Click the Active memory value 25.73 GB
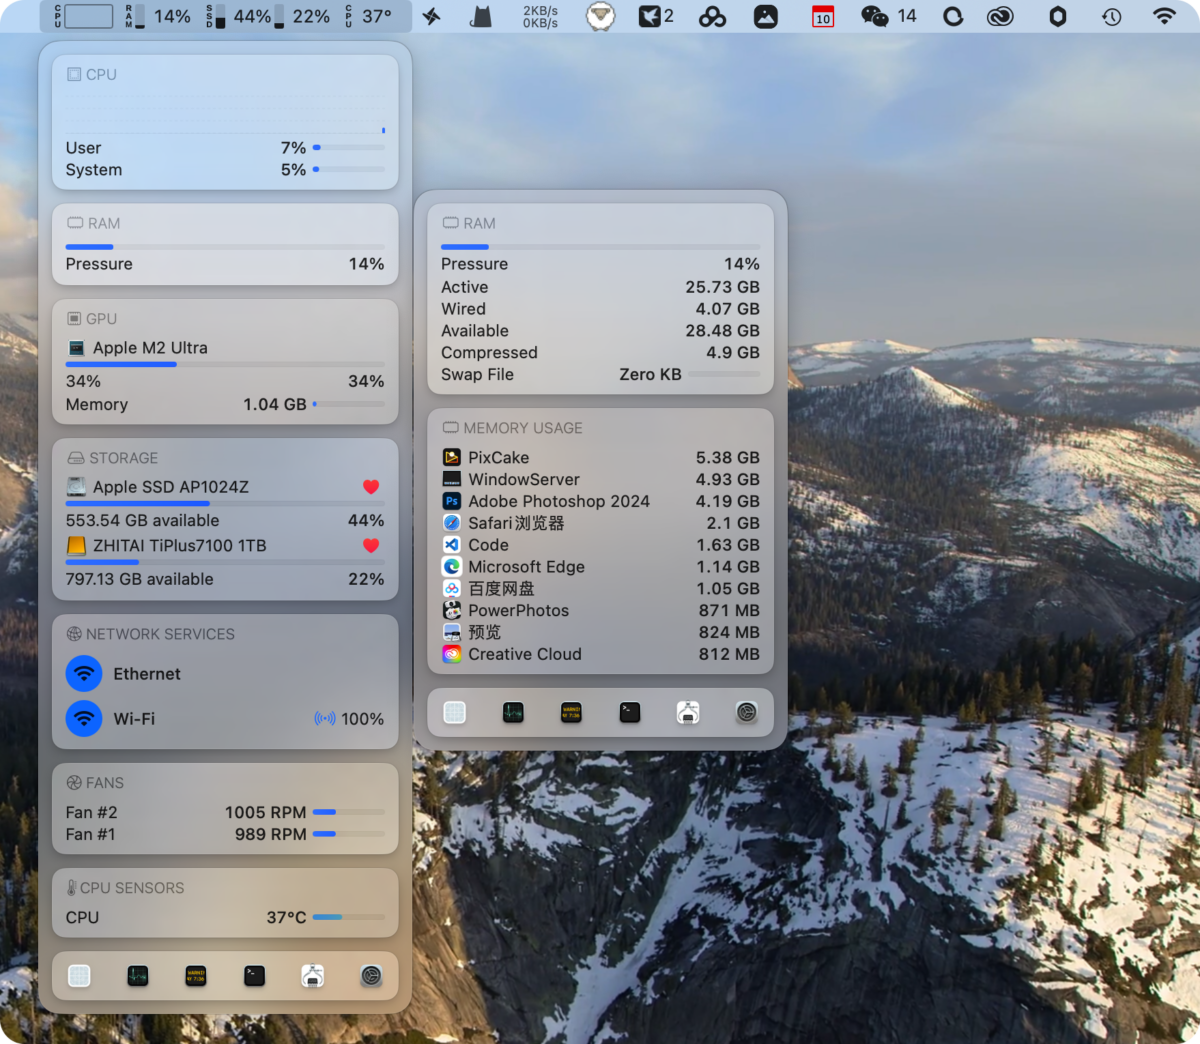The image size is (1200, 1044). pos(723,287)
